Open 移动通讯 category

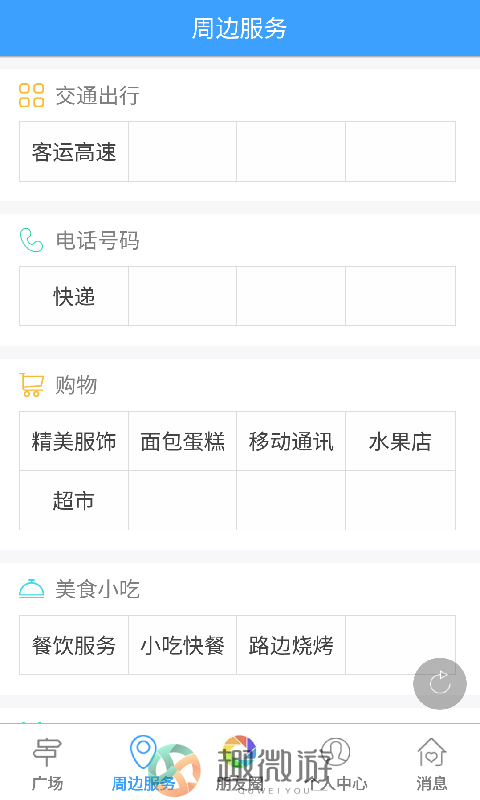[291, 441]
